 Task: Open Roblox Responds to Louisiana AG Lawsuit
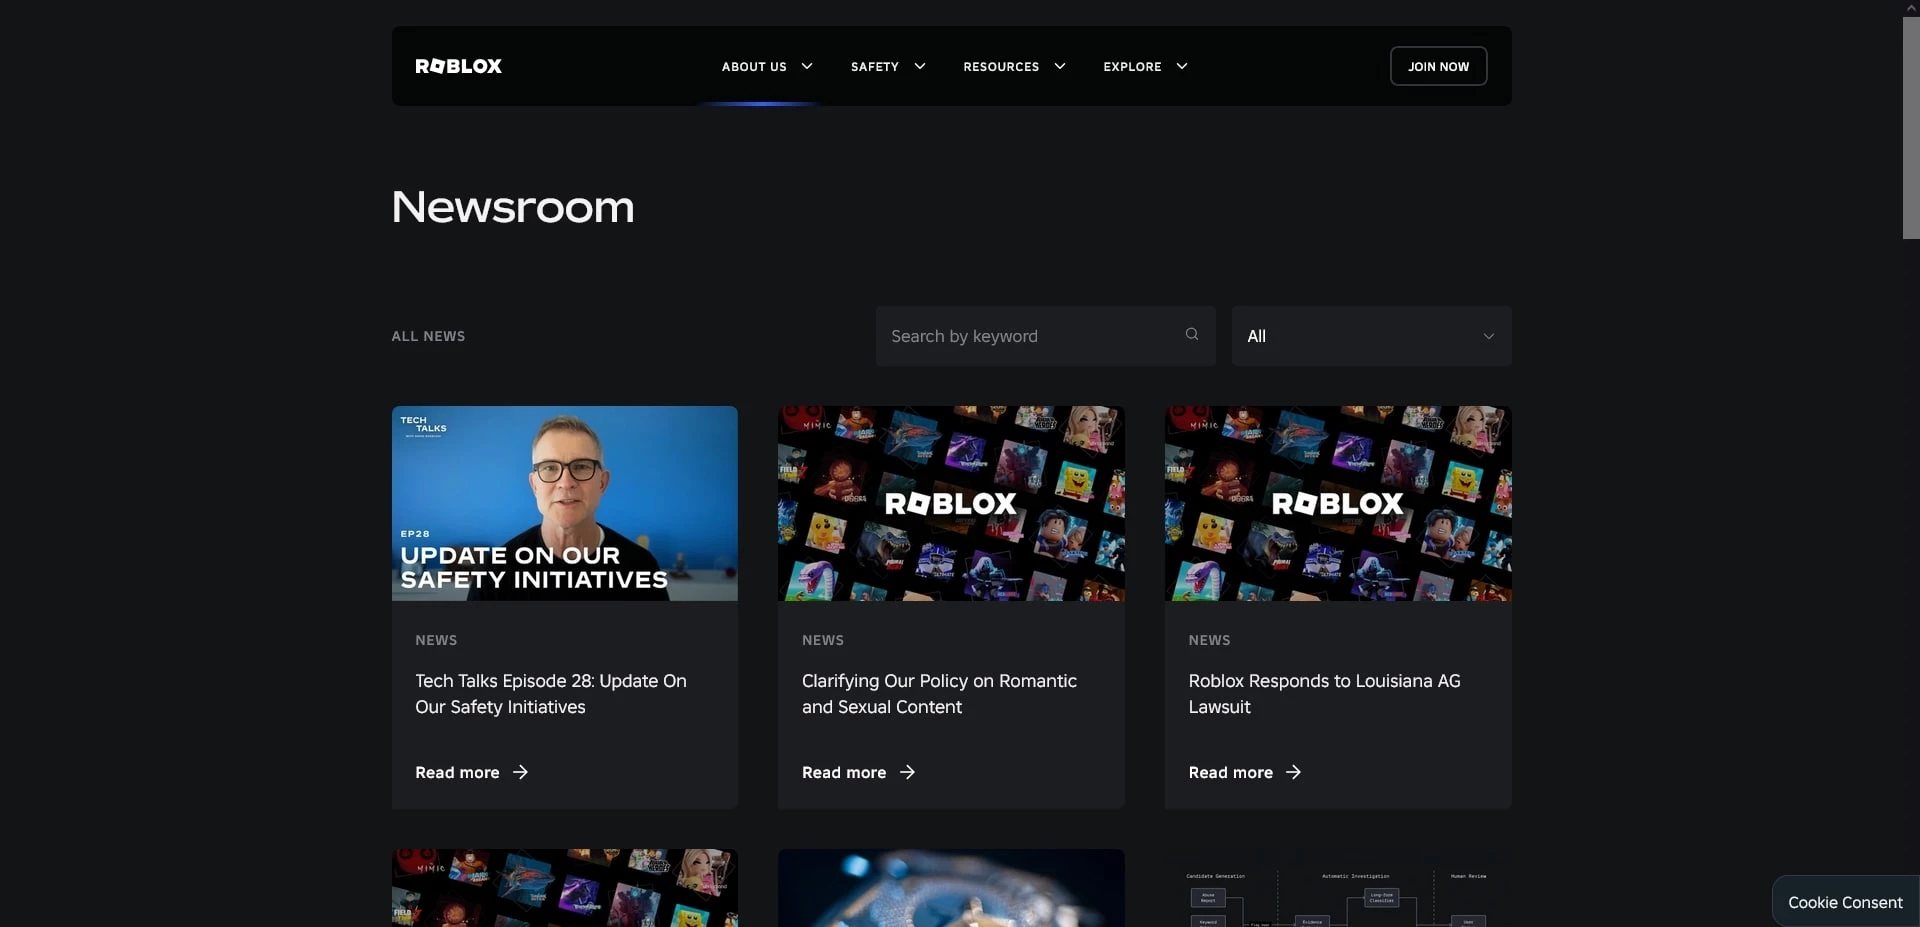click(x=1323, y=694)
